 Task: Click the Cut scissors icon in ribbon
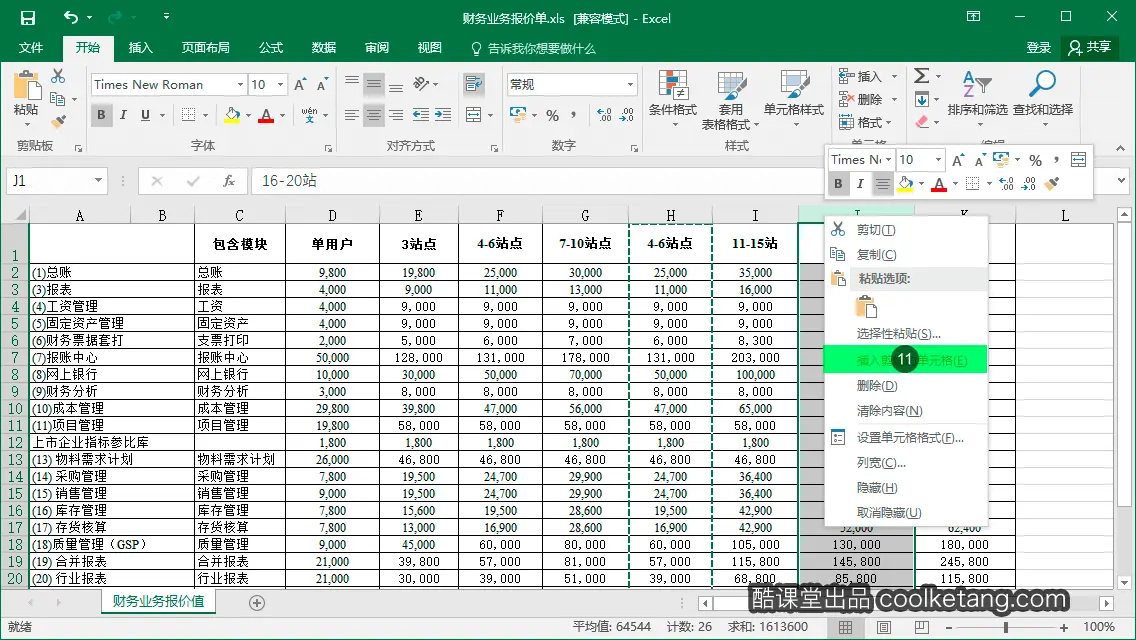(x=58, y=76)
